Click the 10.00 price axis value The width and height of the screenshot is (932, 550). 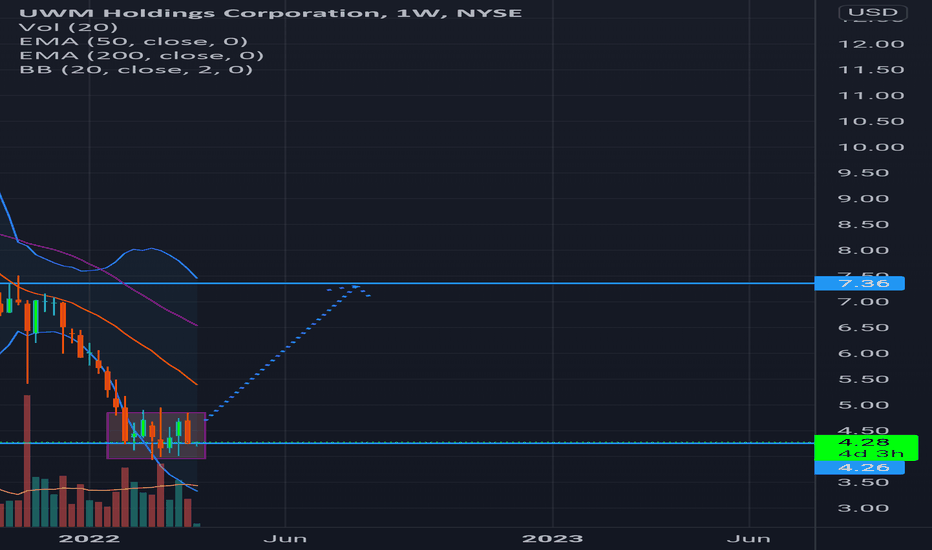coord(871,147)
